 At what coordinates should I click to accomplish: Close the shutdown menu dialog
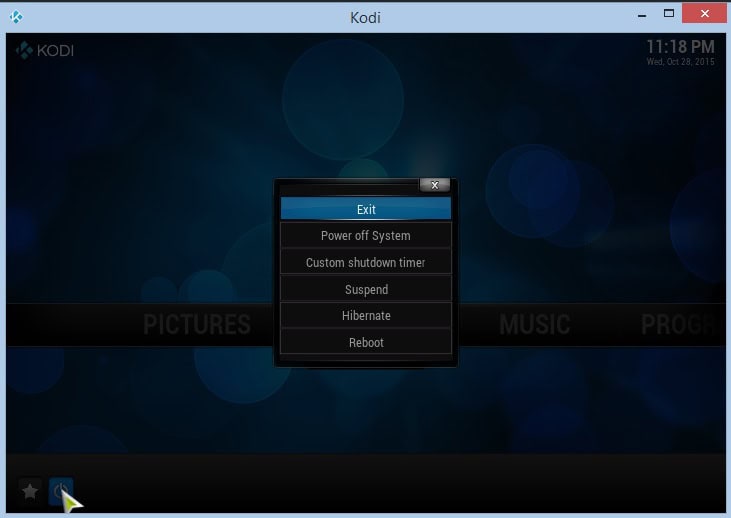click(x=434, y=185)
